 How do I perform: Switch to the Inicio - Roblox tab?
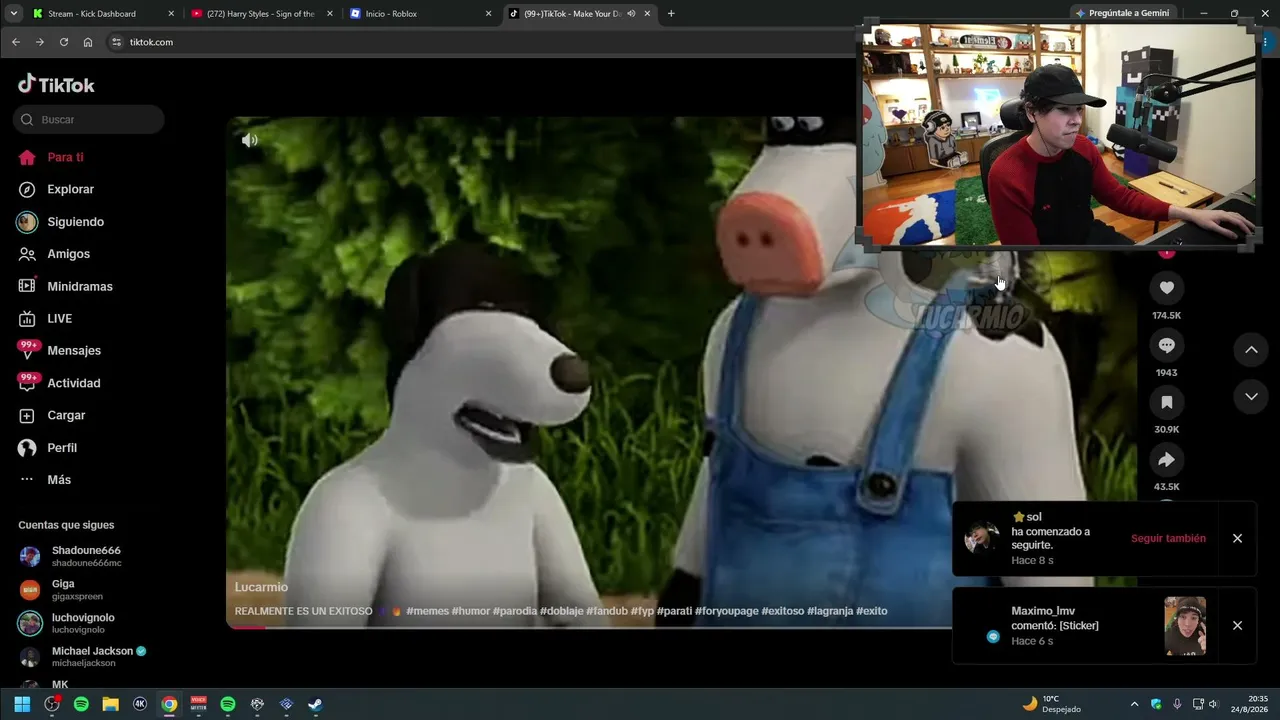pyautogui.click(x=420, y=14)
